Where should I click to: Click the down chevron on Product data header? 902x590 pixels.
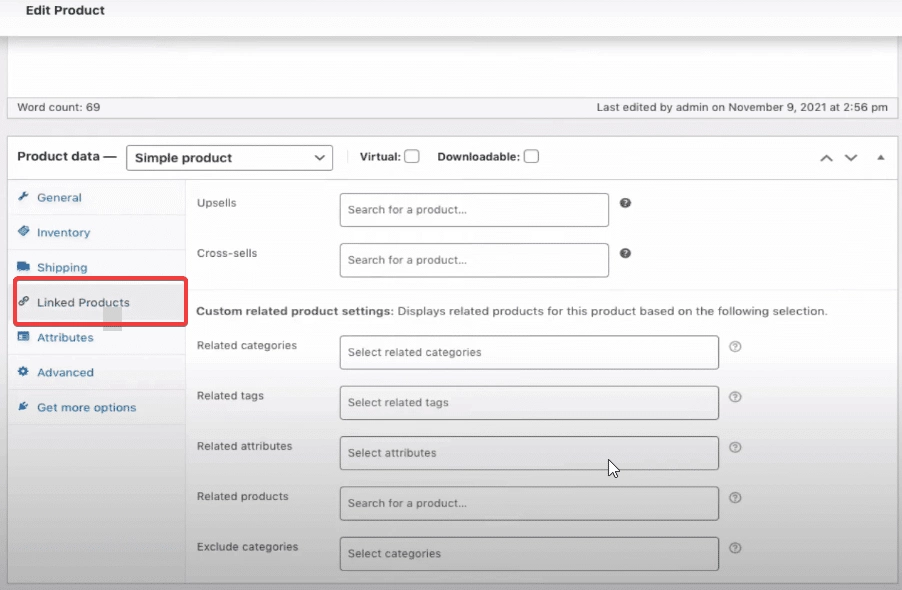coord(851,157)
